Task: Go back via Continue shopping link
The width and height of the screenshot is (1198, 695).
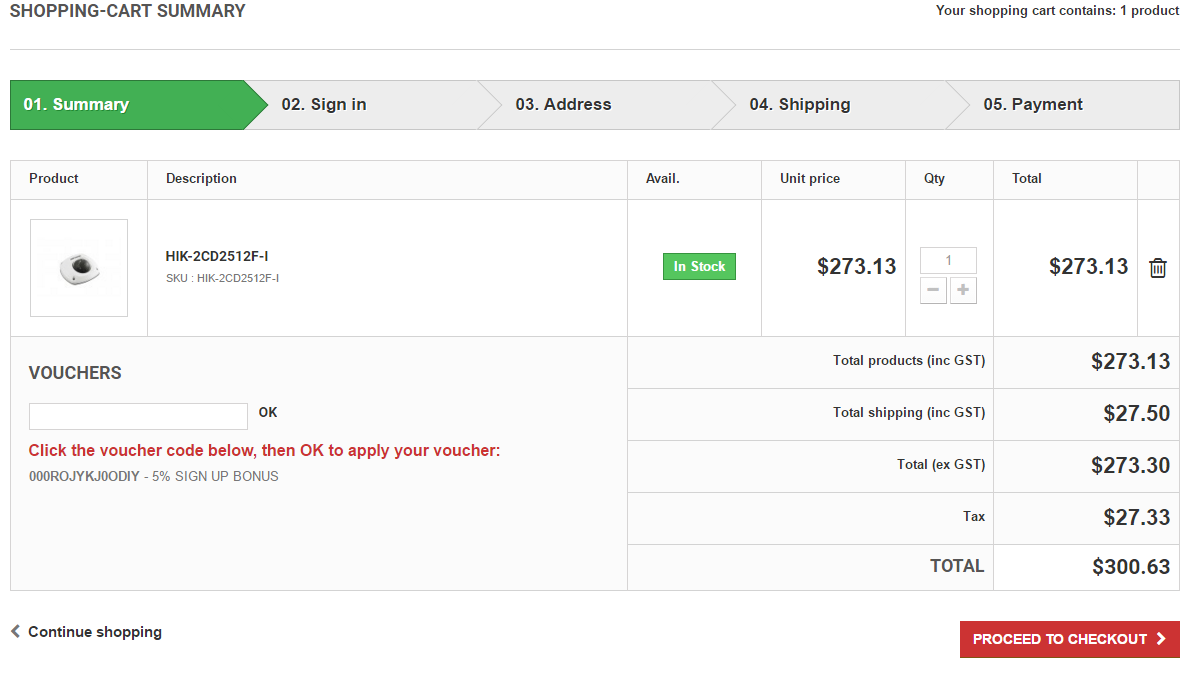Action: [x=94, y=632]
